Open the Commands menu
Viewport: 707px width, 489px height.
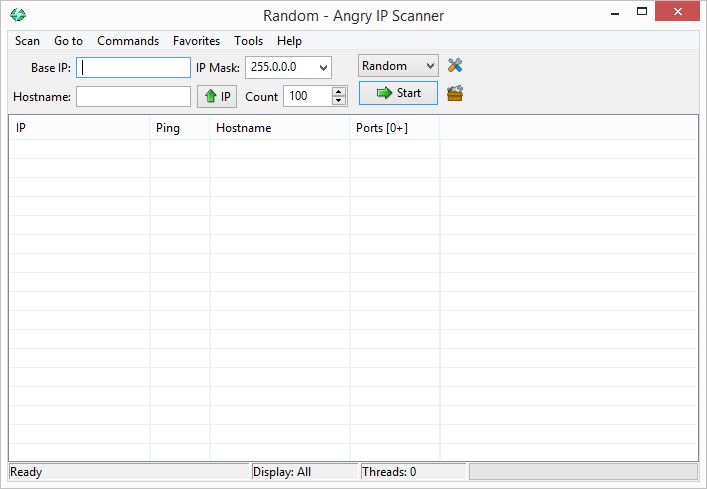[128, 41]
